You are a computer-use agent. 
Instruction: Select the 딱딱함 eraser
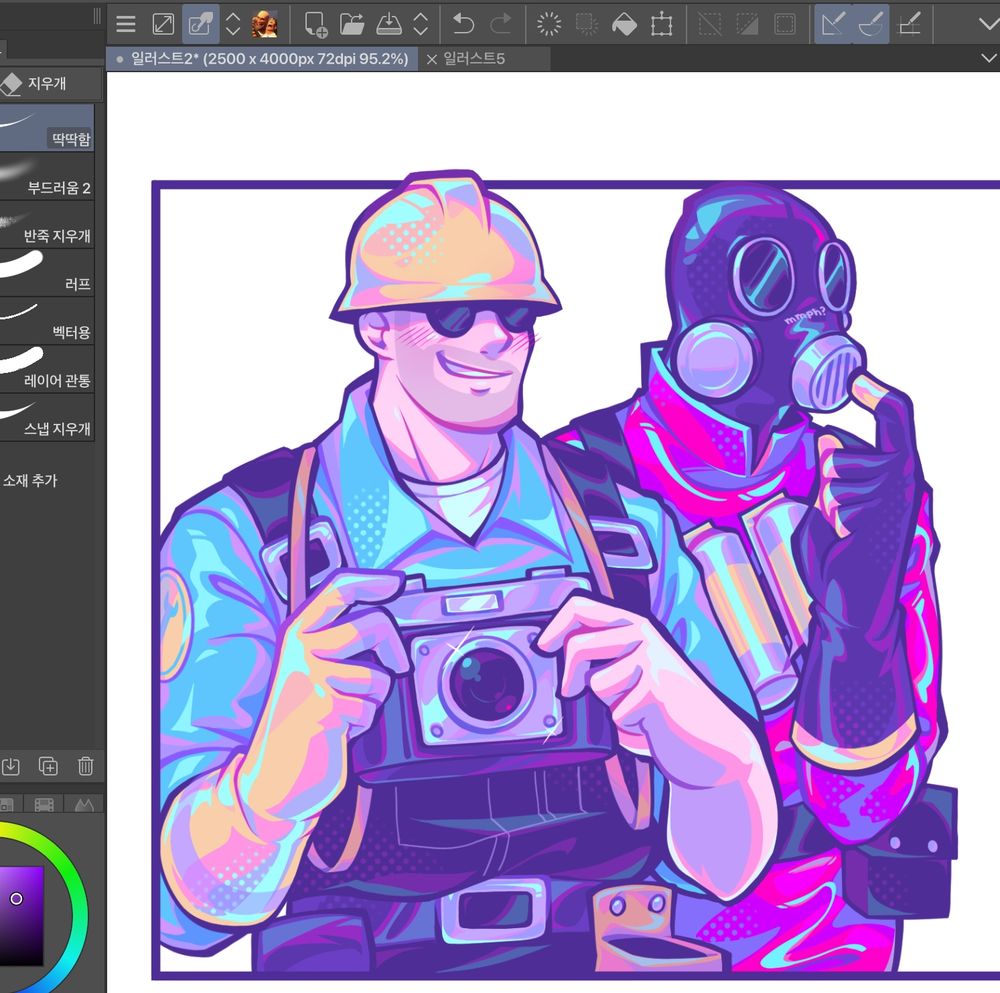(x=47, y=128)
